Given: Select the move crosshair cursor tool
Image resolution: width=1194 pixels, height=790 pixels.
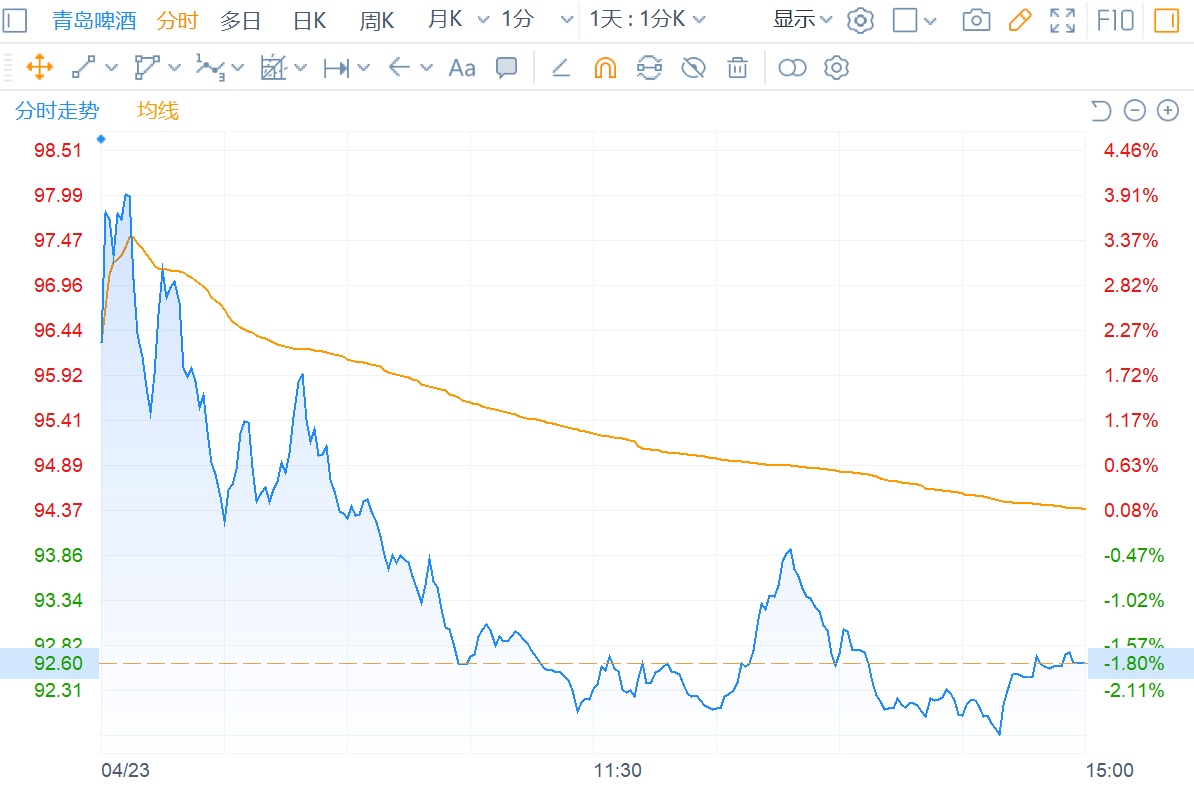Looking at the screenshot, I should pyautogui.click(x=40, y=67).
